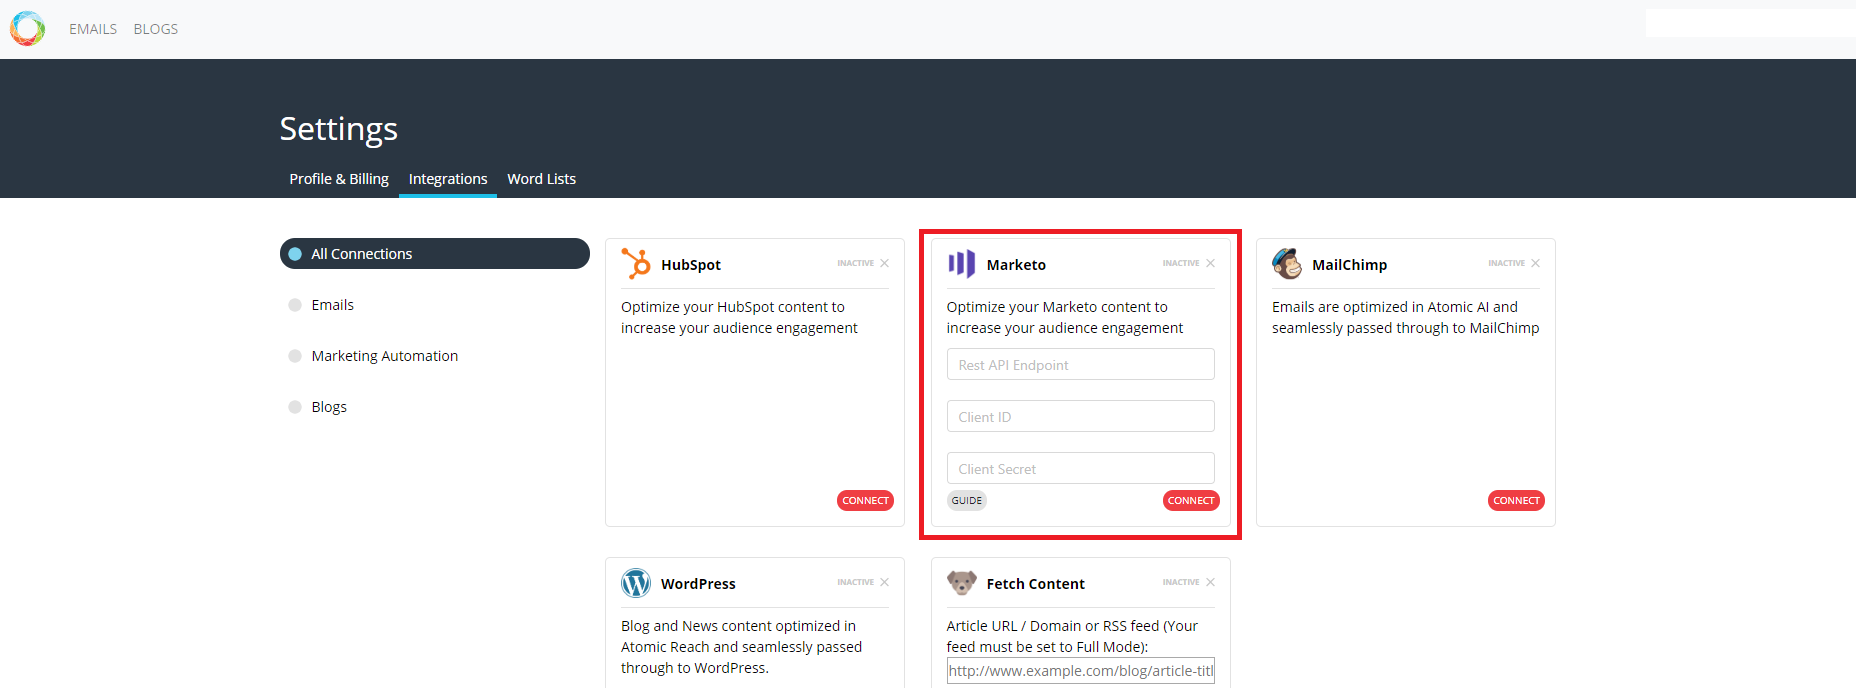Click the Marketo purple bars logo
1856x688 pixels.
(x=961, y=264)
